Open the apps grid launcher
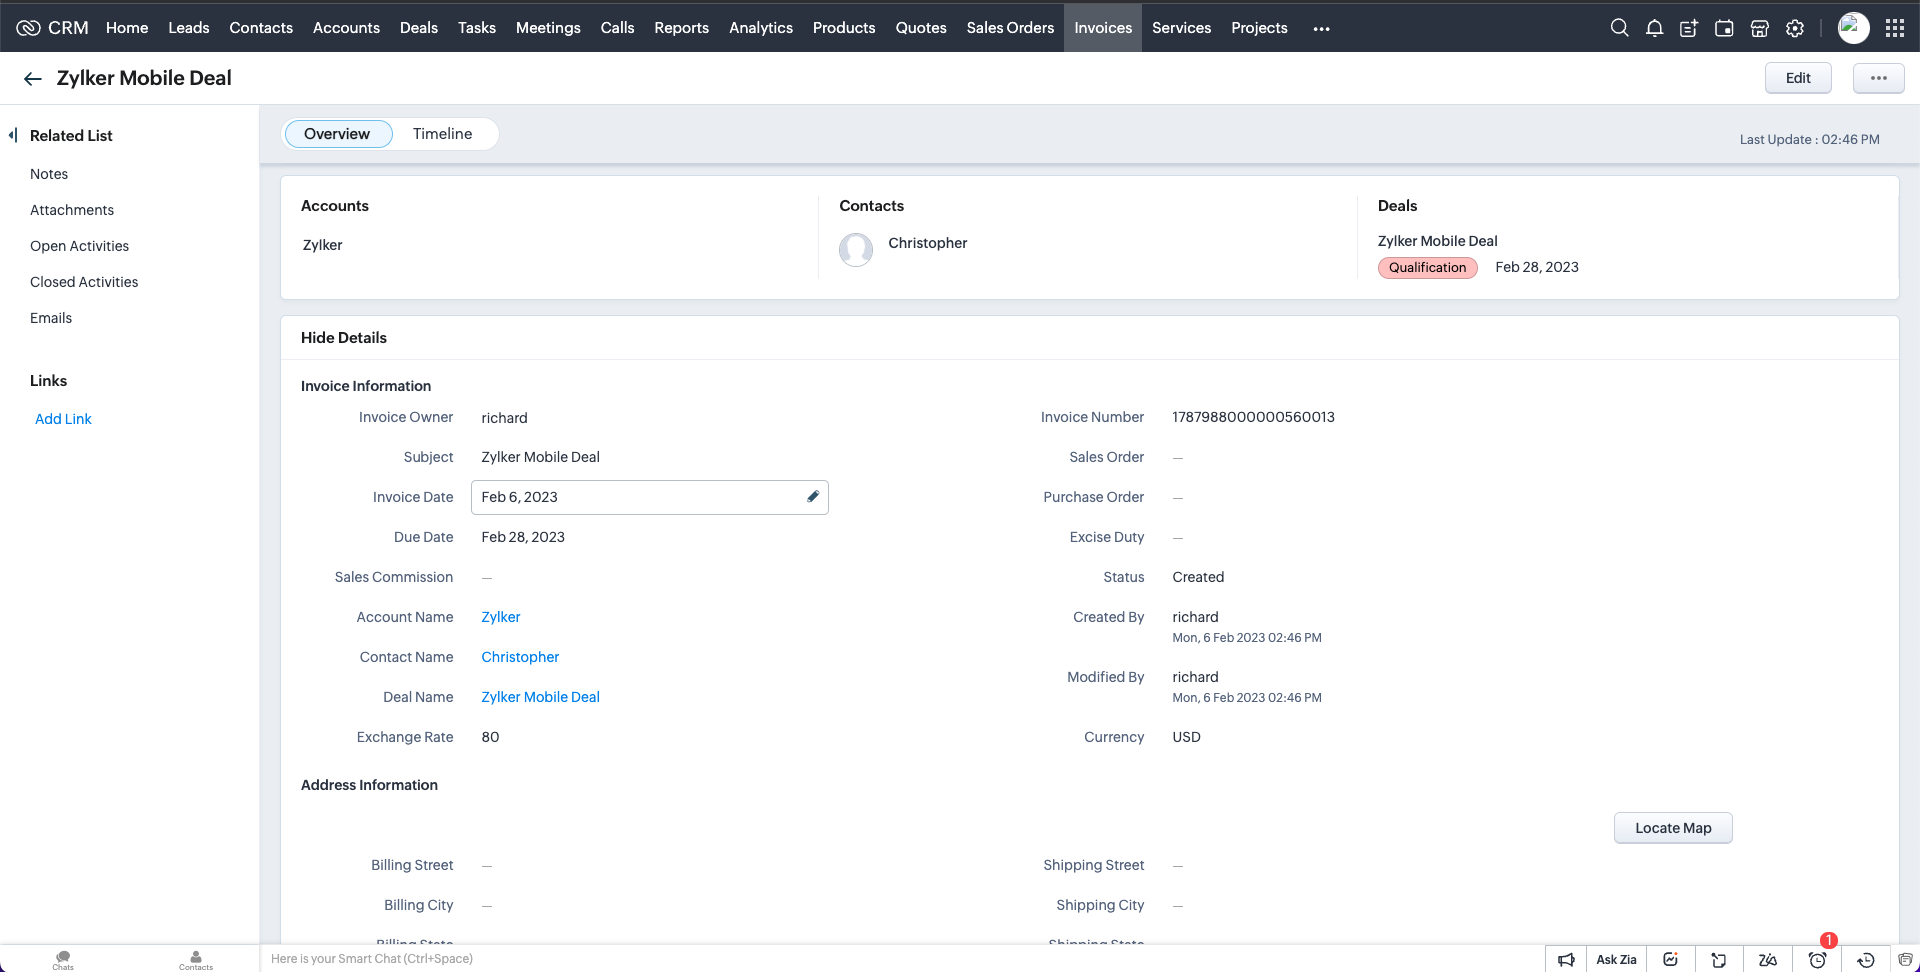The height and width of the screenshot is (972, 1920). [1894, 28]
